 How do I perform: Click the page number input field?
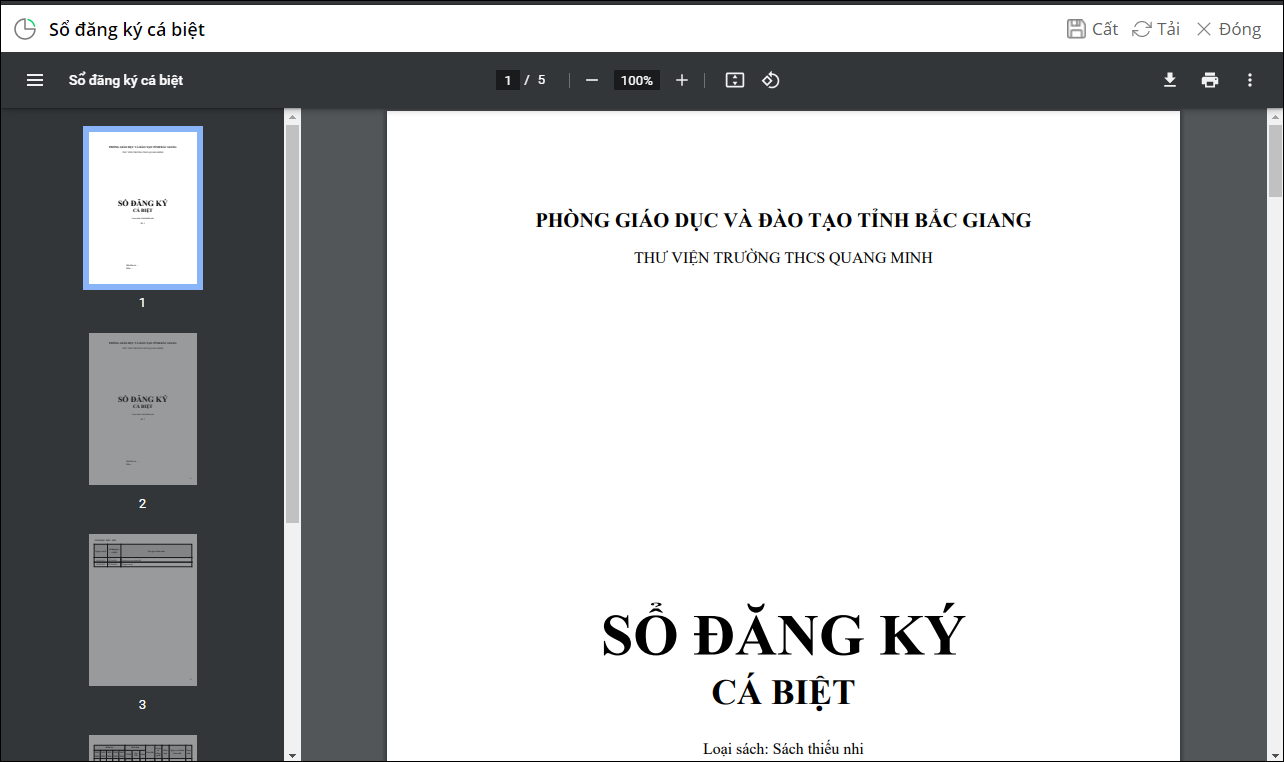pyautogui.click(x=508, y=80)
